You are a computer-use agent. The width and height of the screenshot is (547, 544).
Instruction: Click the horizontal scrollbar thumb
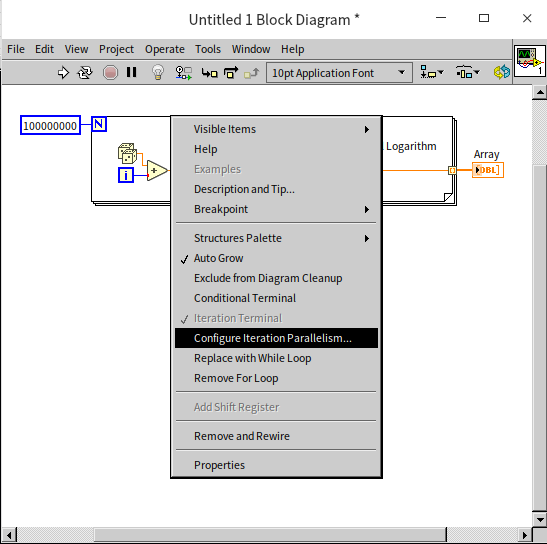(270, 535)
